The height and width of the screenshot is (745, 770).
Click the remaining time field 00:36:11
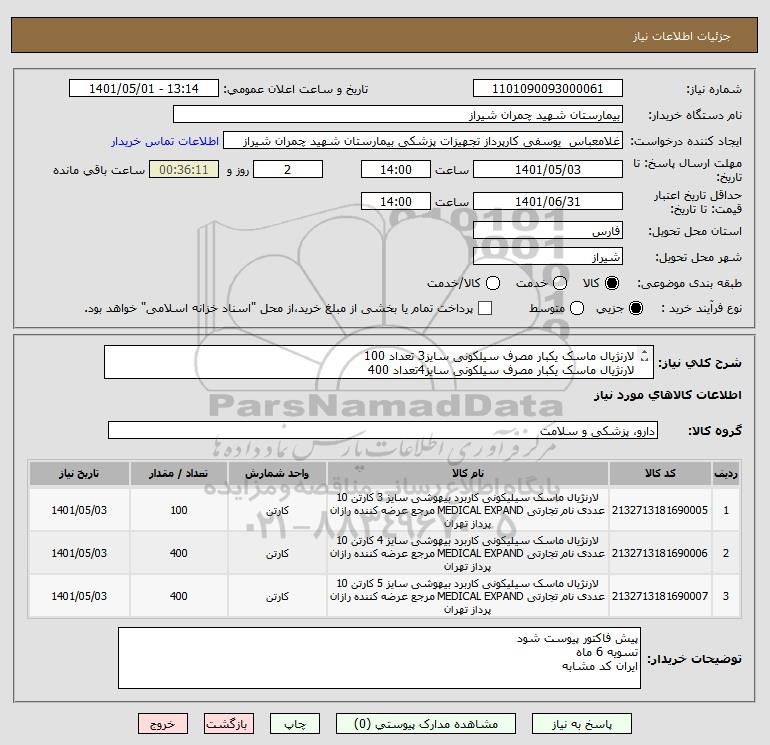(x=184, y=170)
